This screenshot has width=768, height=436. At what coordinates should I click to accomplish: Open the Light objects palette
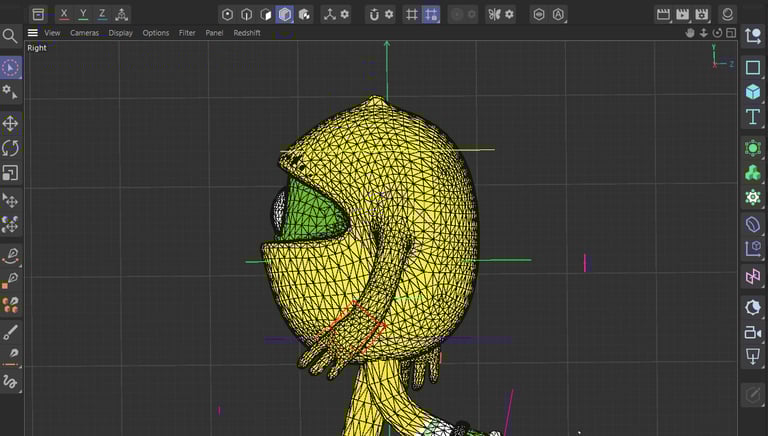(x=753, y=356)
